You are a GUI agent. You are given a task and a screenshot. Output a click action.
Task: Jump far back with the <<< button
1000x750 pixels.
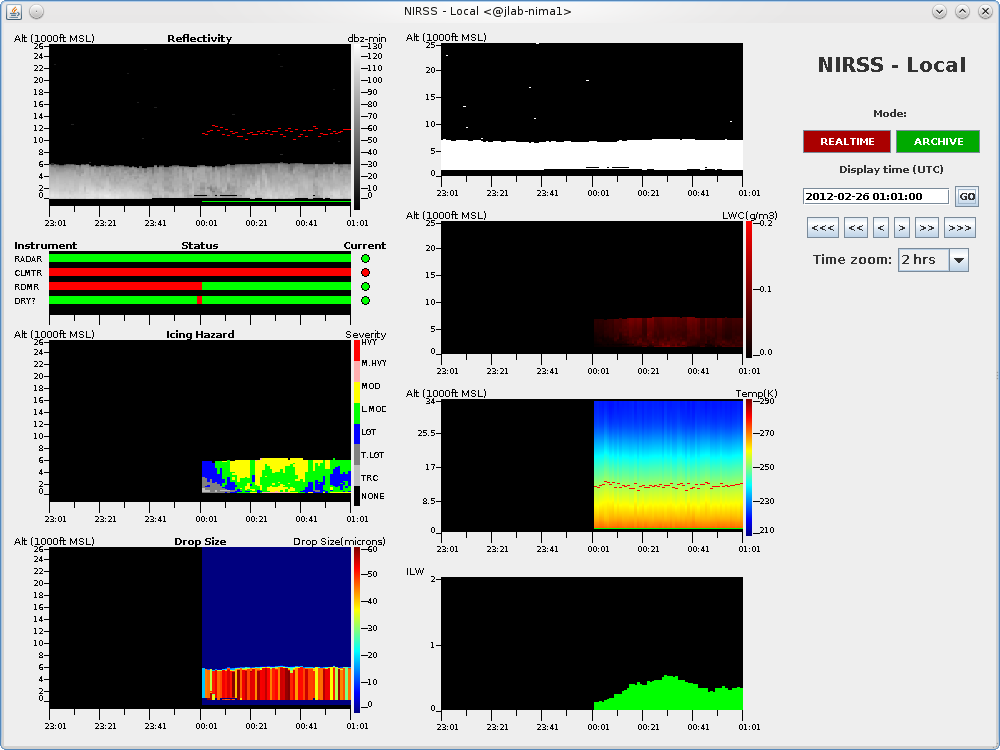pos(823,228)
